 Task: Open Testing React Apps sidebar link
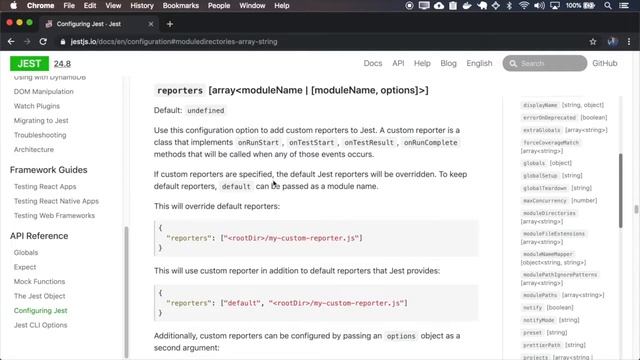coord(45,187)
